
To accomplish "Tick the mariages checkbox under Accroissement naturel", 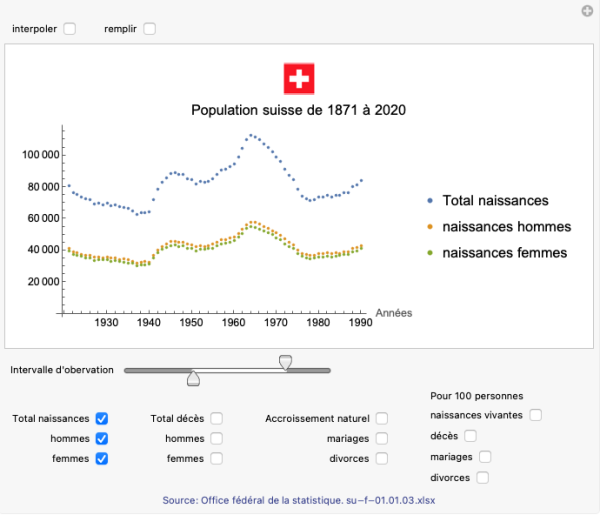I will click(382, 439).
